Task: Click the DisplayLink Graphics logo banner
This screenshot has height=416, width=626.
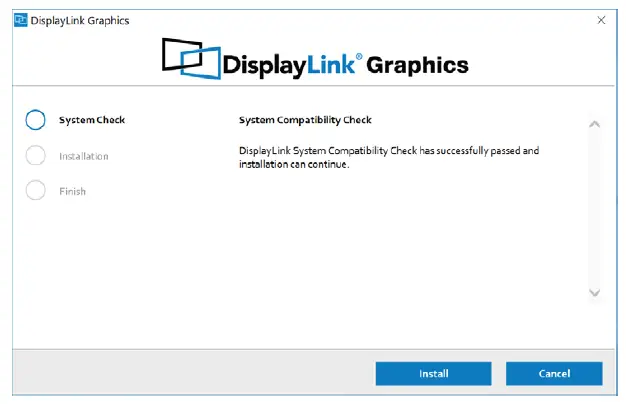Action: pos(315,59)
